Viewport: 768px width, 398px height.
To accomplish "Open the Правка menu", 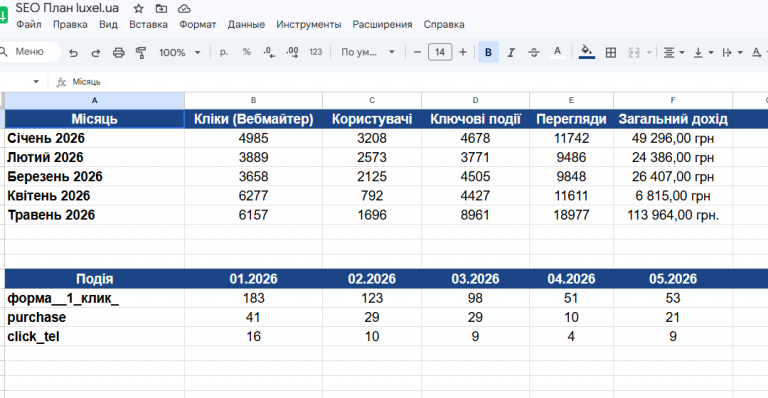I will tap(70, 24).
